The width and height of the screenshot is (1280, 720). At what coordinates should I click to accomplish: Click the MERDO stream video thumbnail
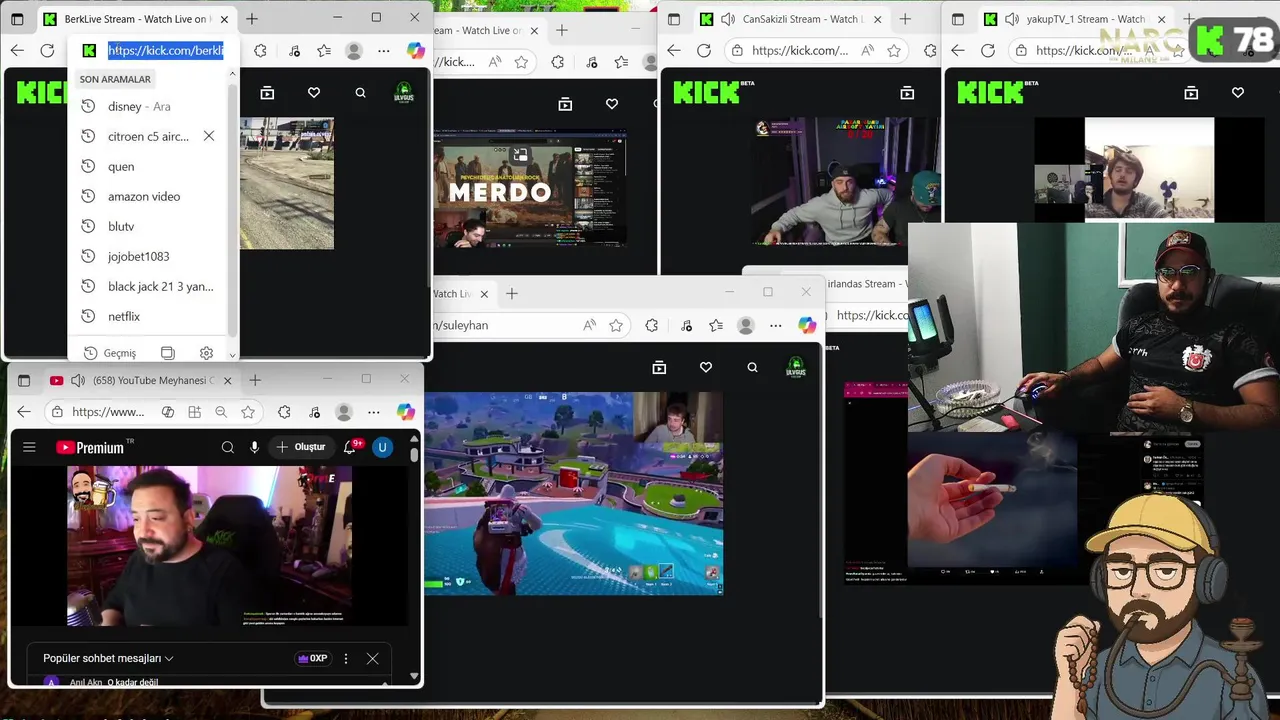(530, 187)
